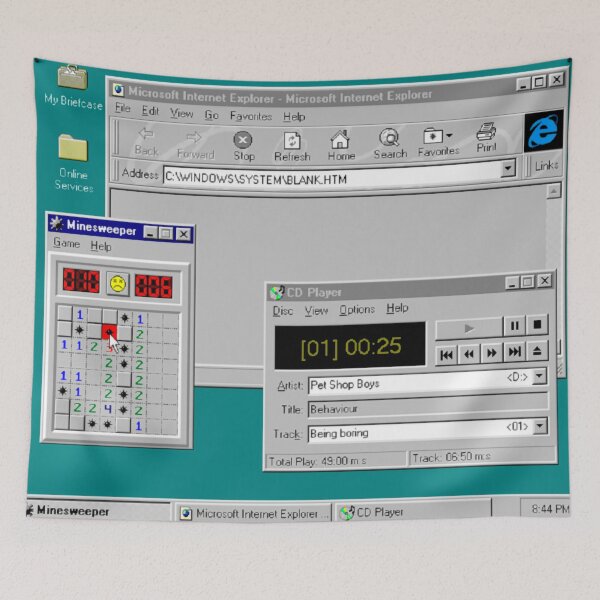Click 'Total Play: 49:00 m:s' status text
The image size is (600, 600).
317,461
